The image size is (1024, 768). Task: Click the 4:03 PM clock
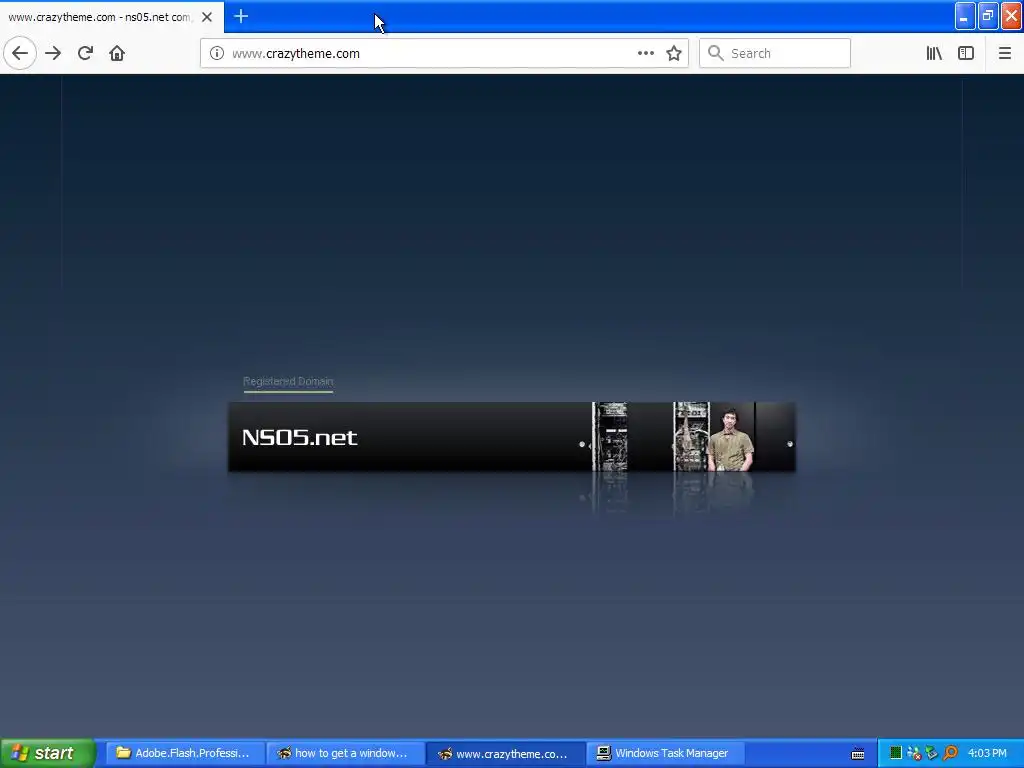[x=987, y=753]
